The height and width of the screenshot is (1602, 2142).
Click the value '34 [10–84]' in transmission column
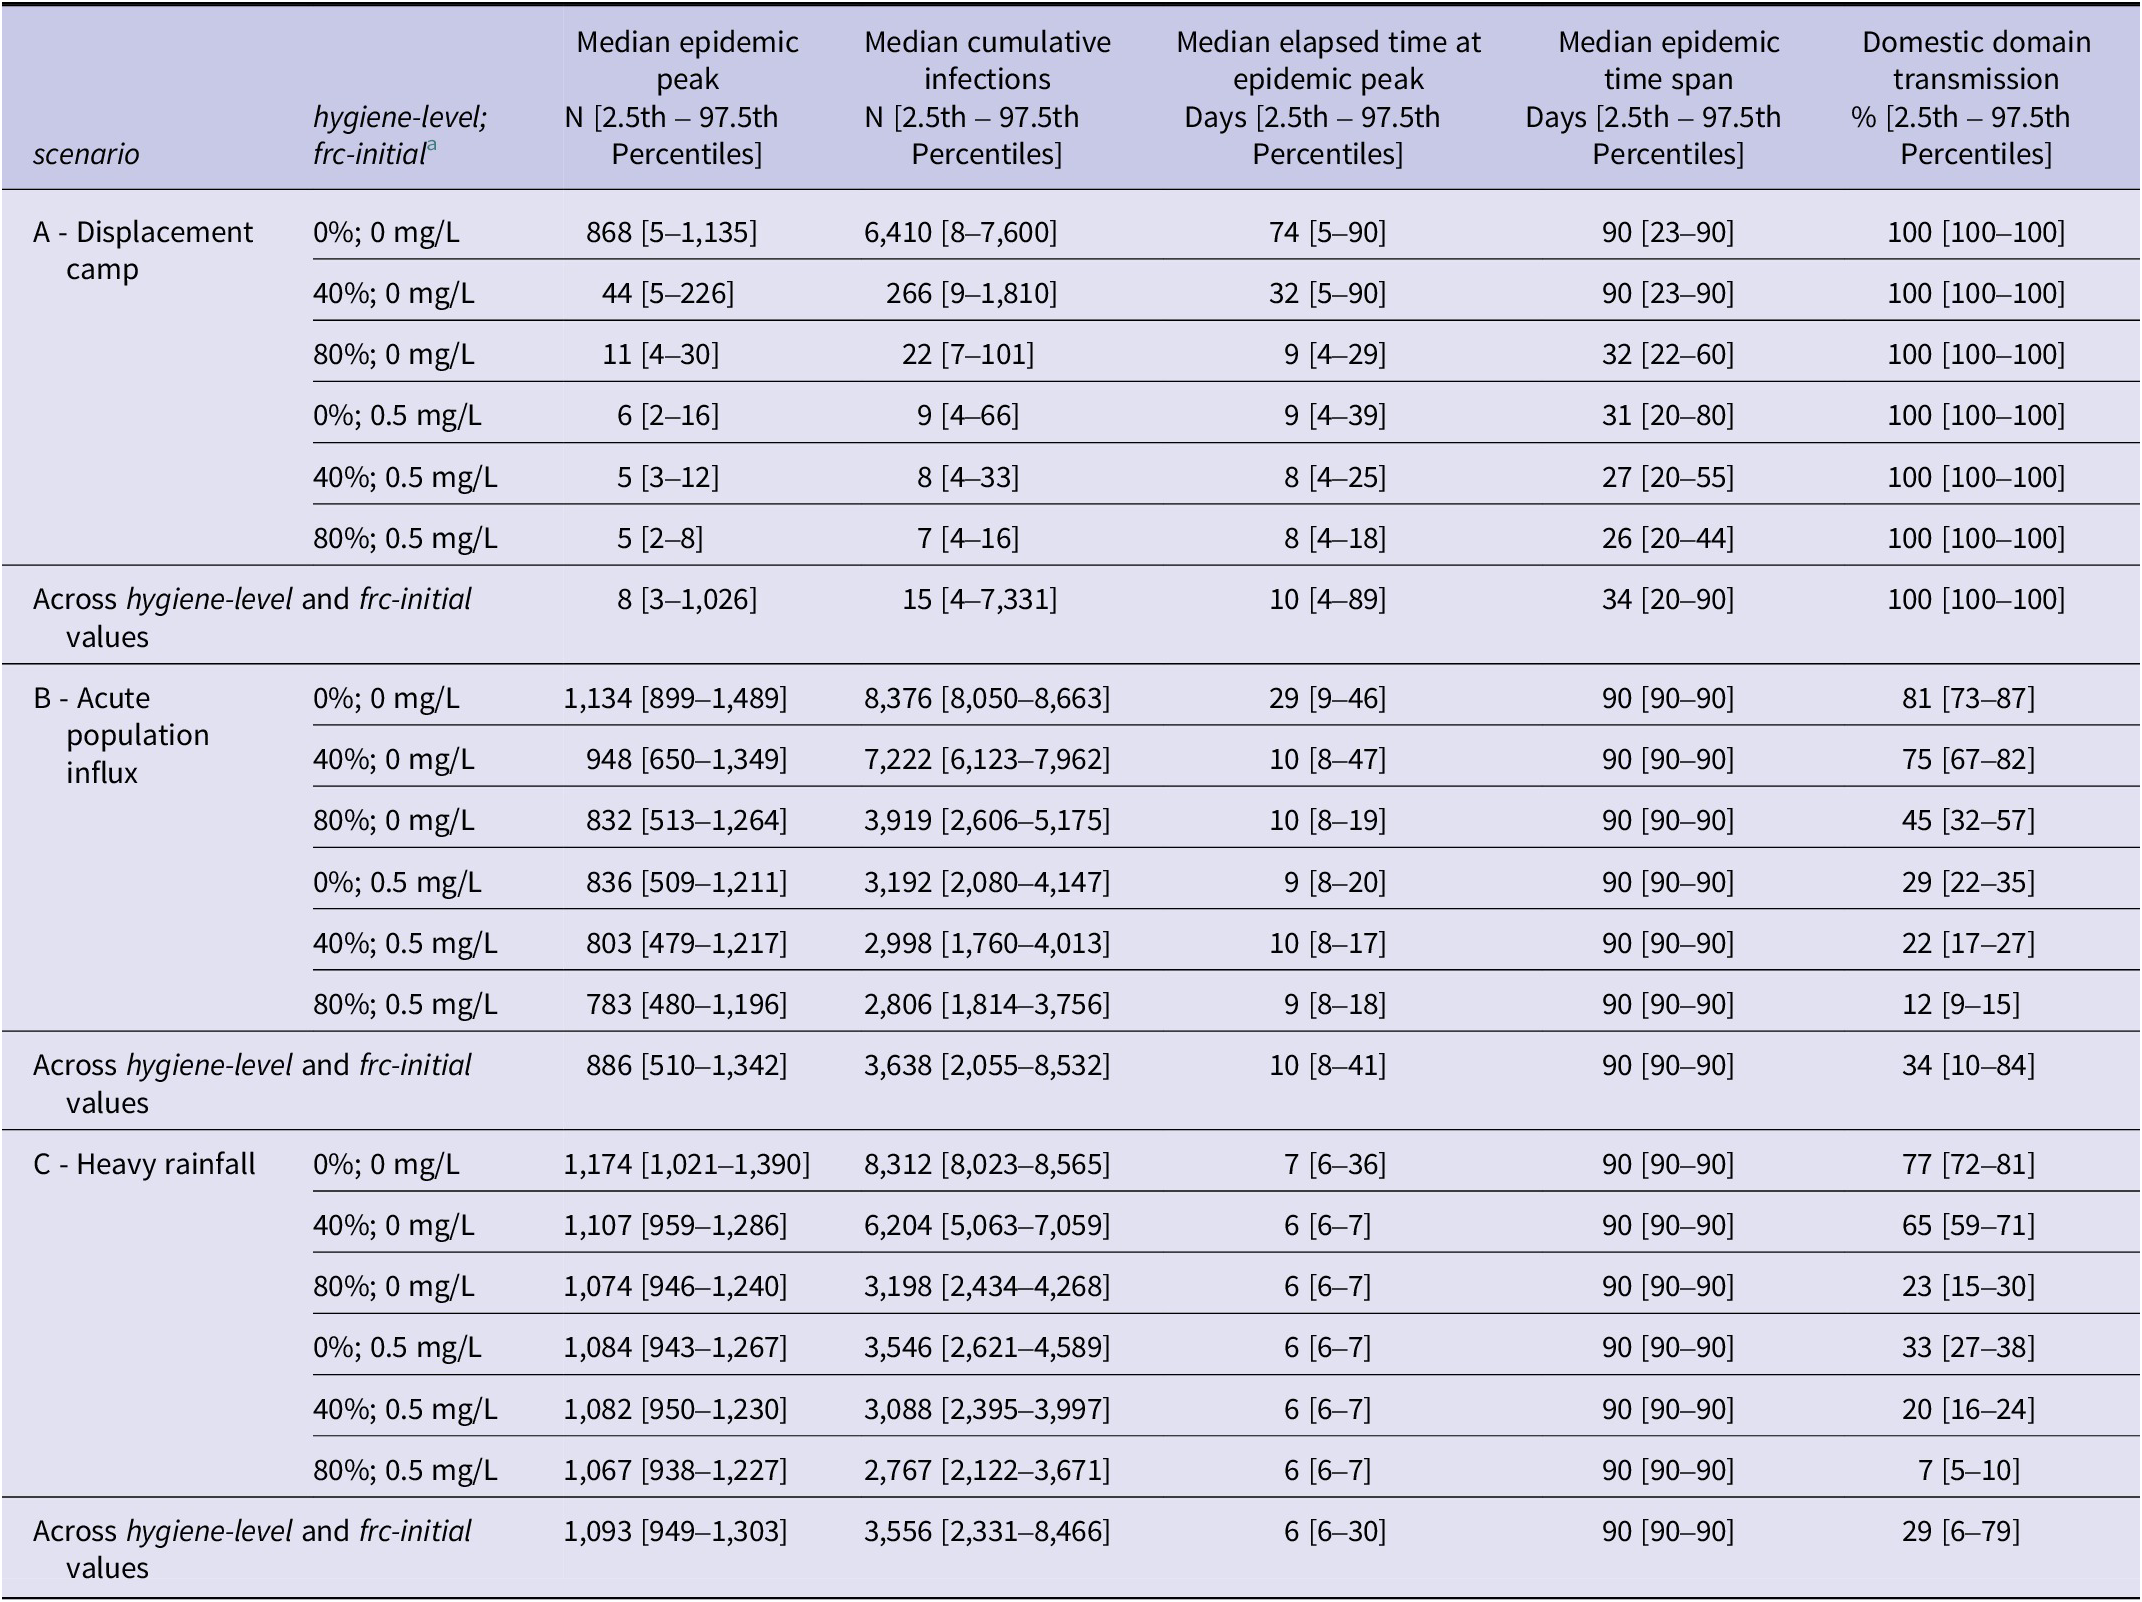(1968, 1065)
